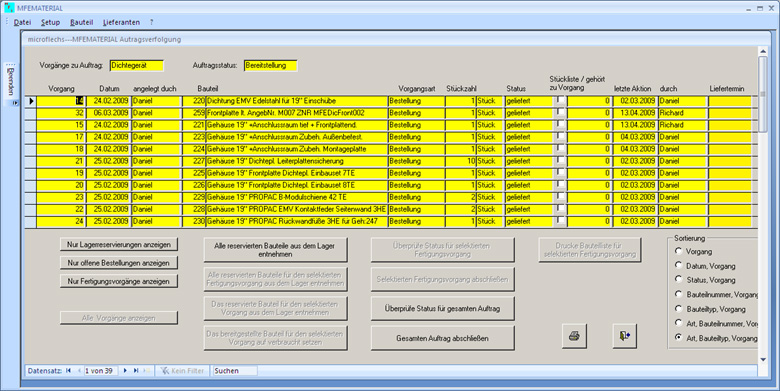Click cell Gehäuse 19" Dichtepl. Leiterplattensicherung
This screenshot has width=780, height=391.
297,161
